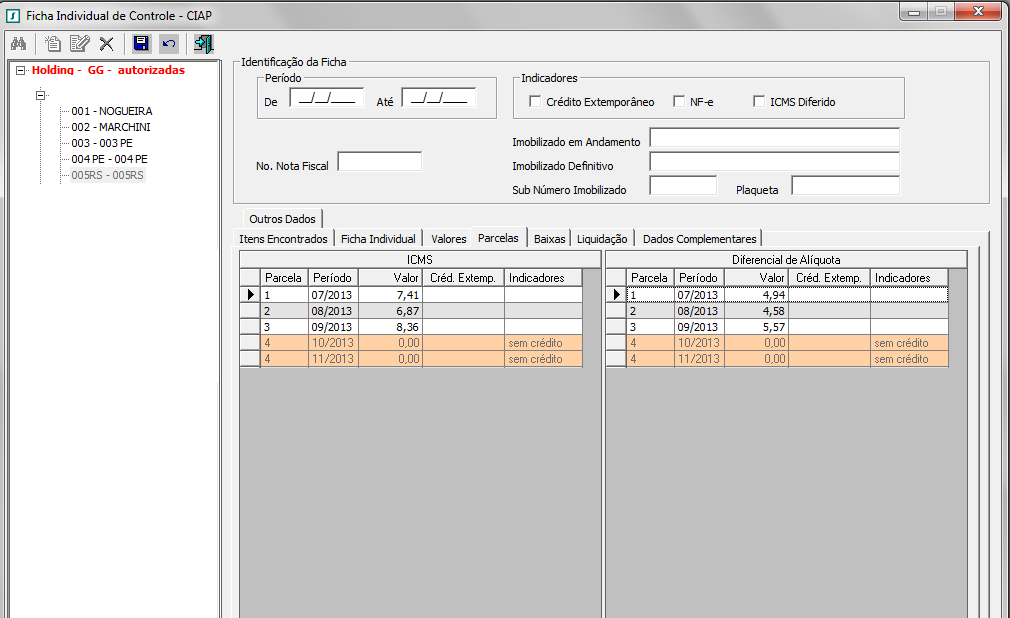Image resolution: width=1010 pixels, height=618 pixels.
Task: Open the Dados Complementares tab
Action: coord(699,239)
